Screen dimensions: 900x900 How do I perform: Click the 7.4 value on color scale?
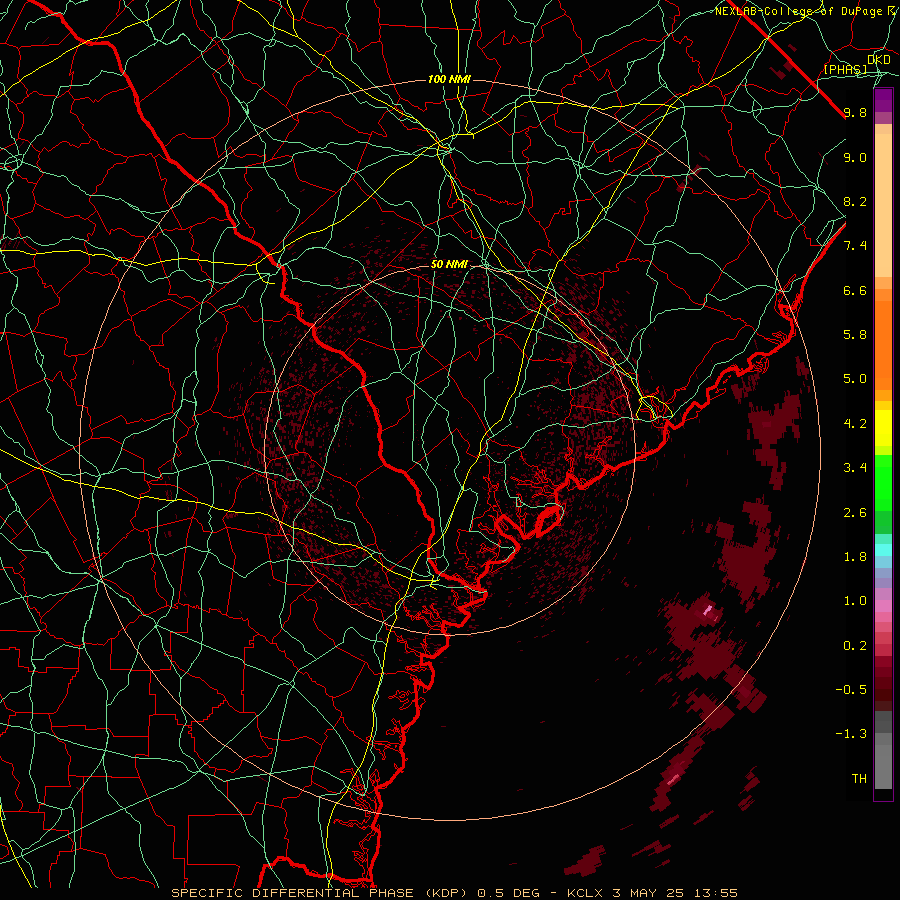pyautogui.click(x=855, y=246)
